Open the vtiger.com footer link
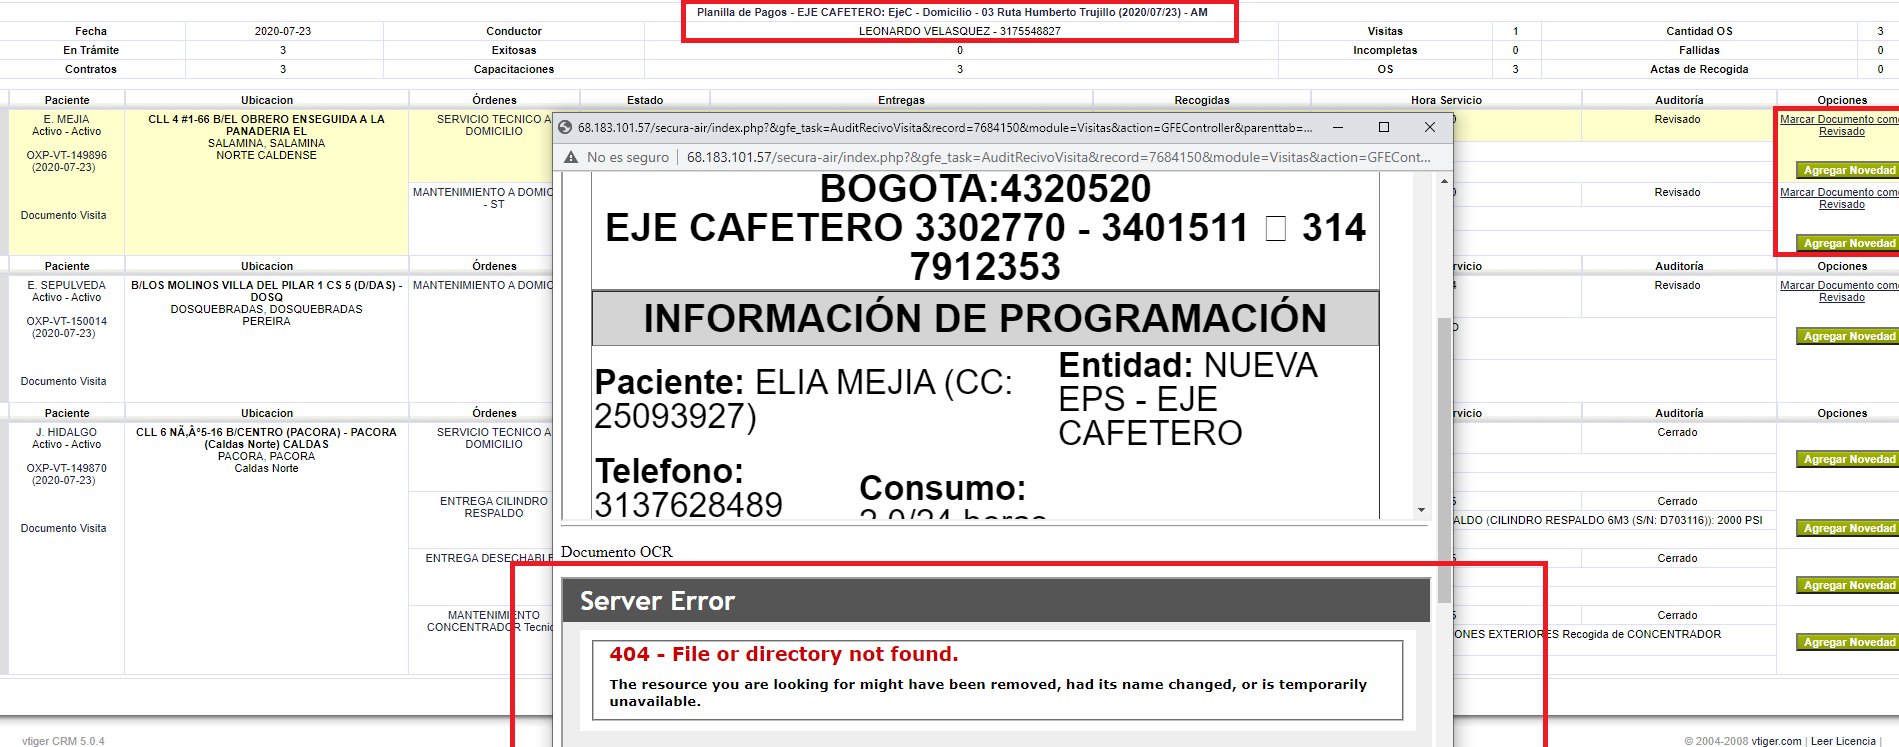This screenshot has width=1899, height=747. tap(1776, 741)
